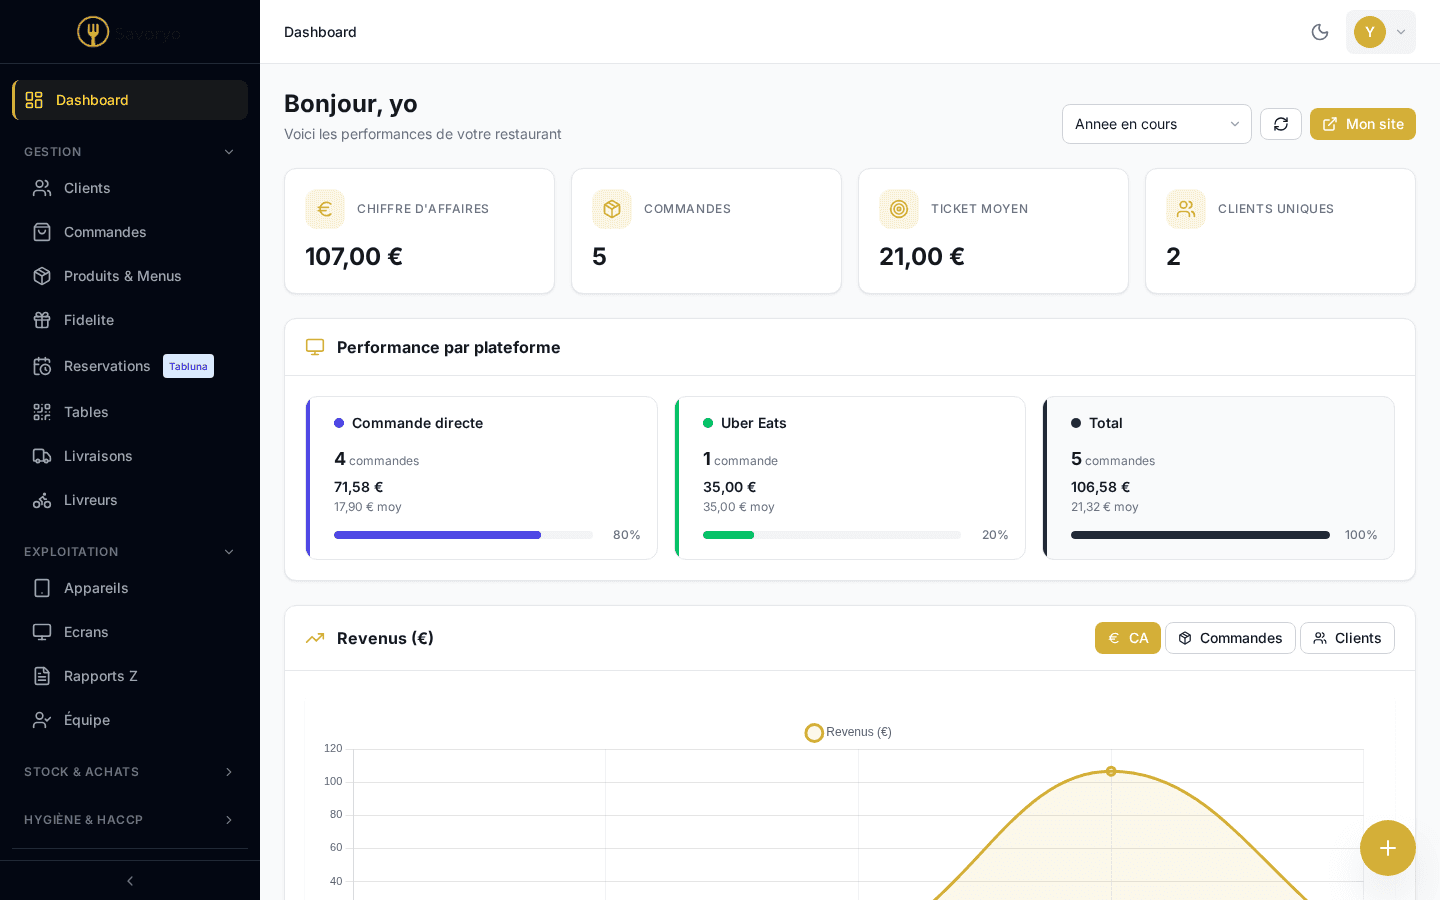Open Produits & Menus

[x=130, y=276]
